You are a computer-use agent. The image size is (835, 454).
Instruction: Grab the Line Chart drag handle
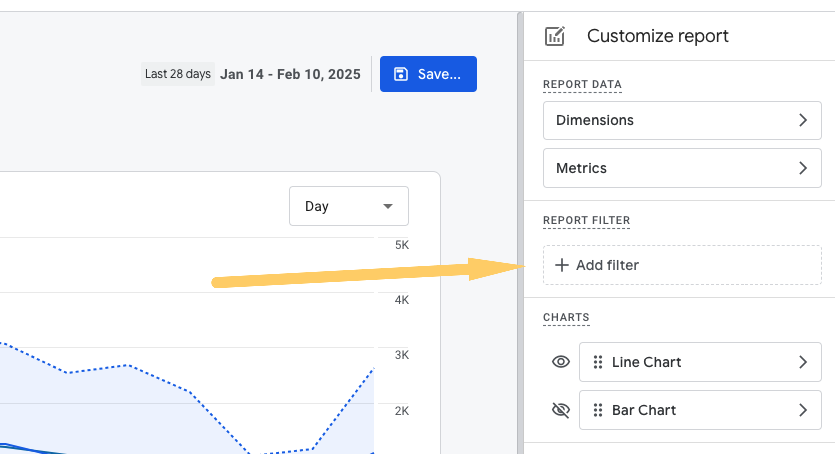pos(597,362)
